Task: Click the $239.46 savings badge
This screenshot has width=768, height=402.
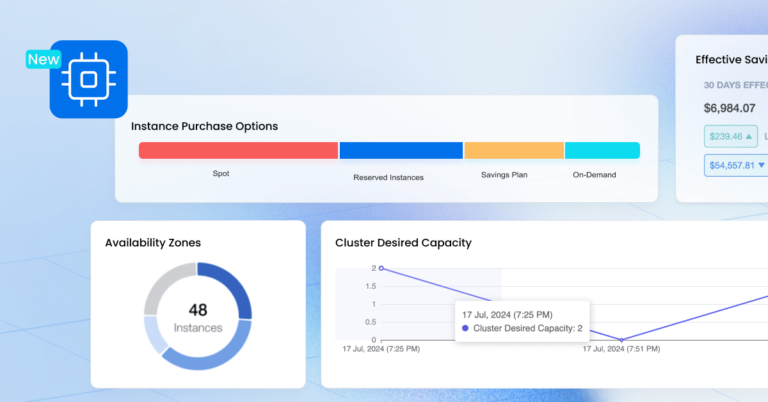Action: point(732,136)
